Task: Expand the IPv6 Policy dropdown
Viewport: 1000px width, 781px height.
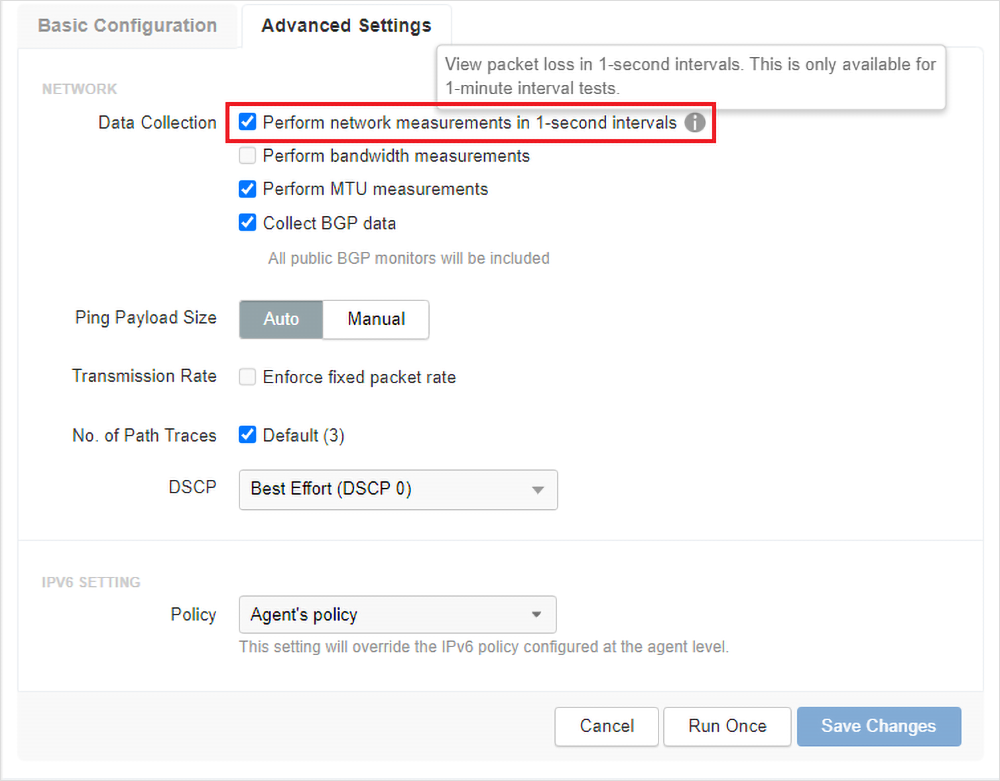Action: [397, 614]
